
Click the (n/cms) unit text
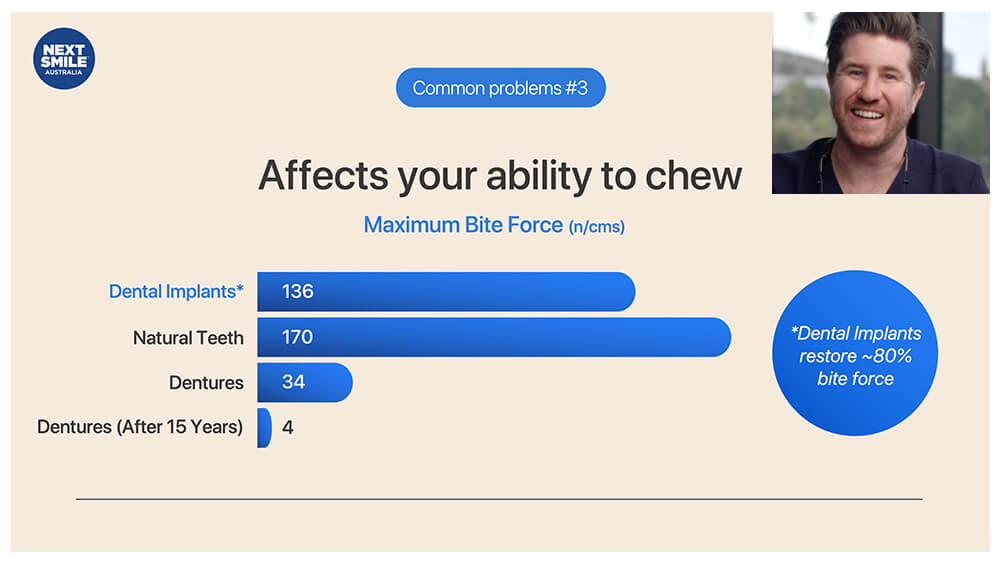597,227
